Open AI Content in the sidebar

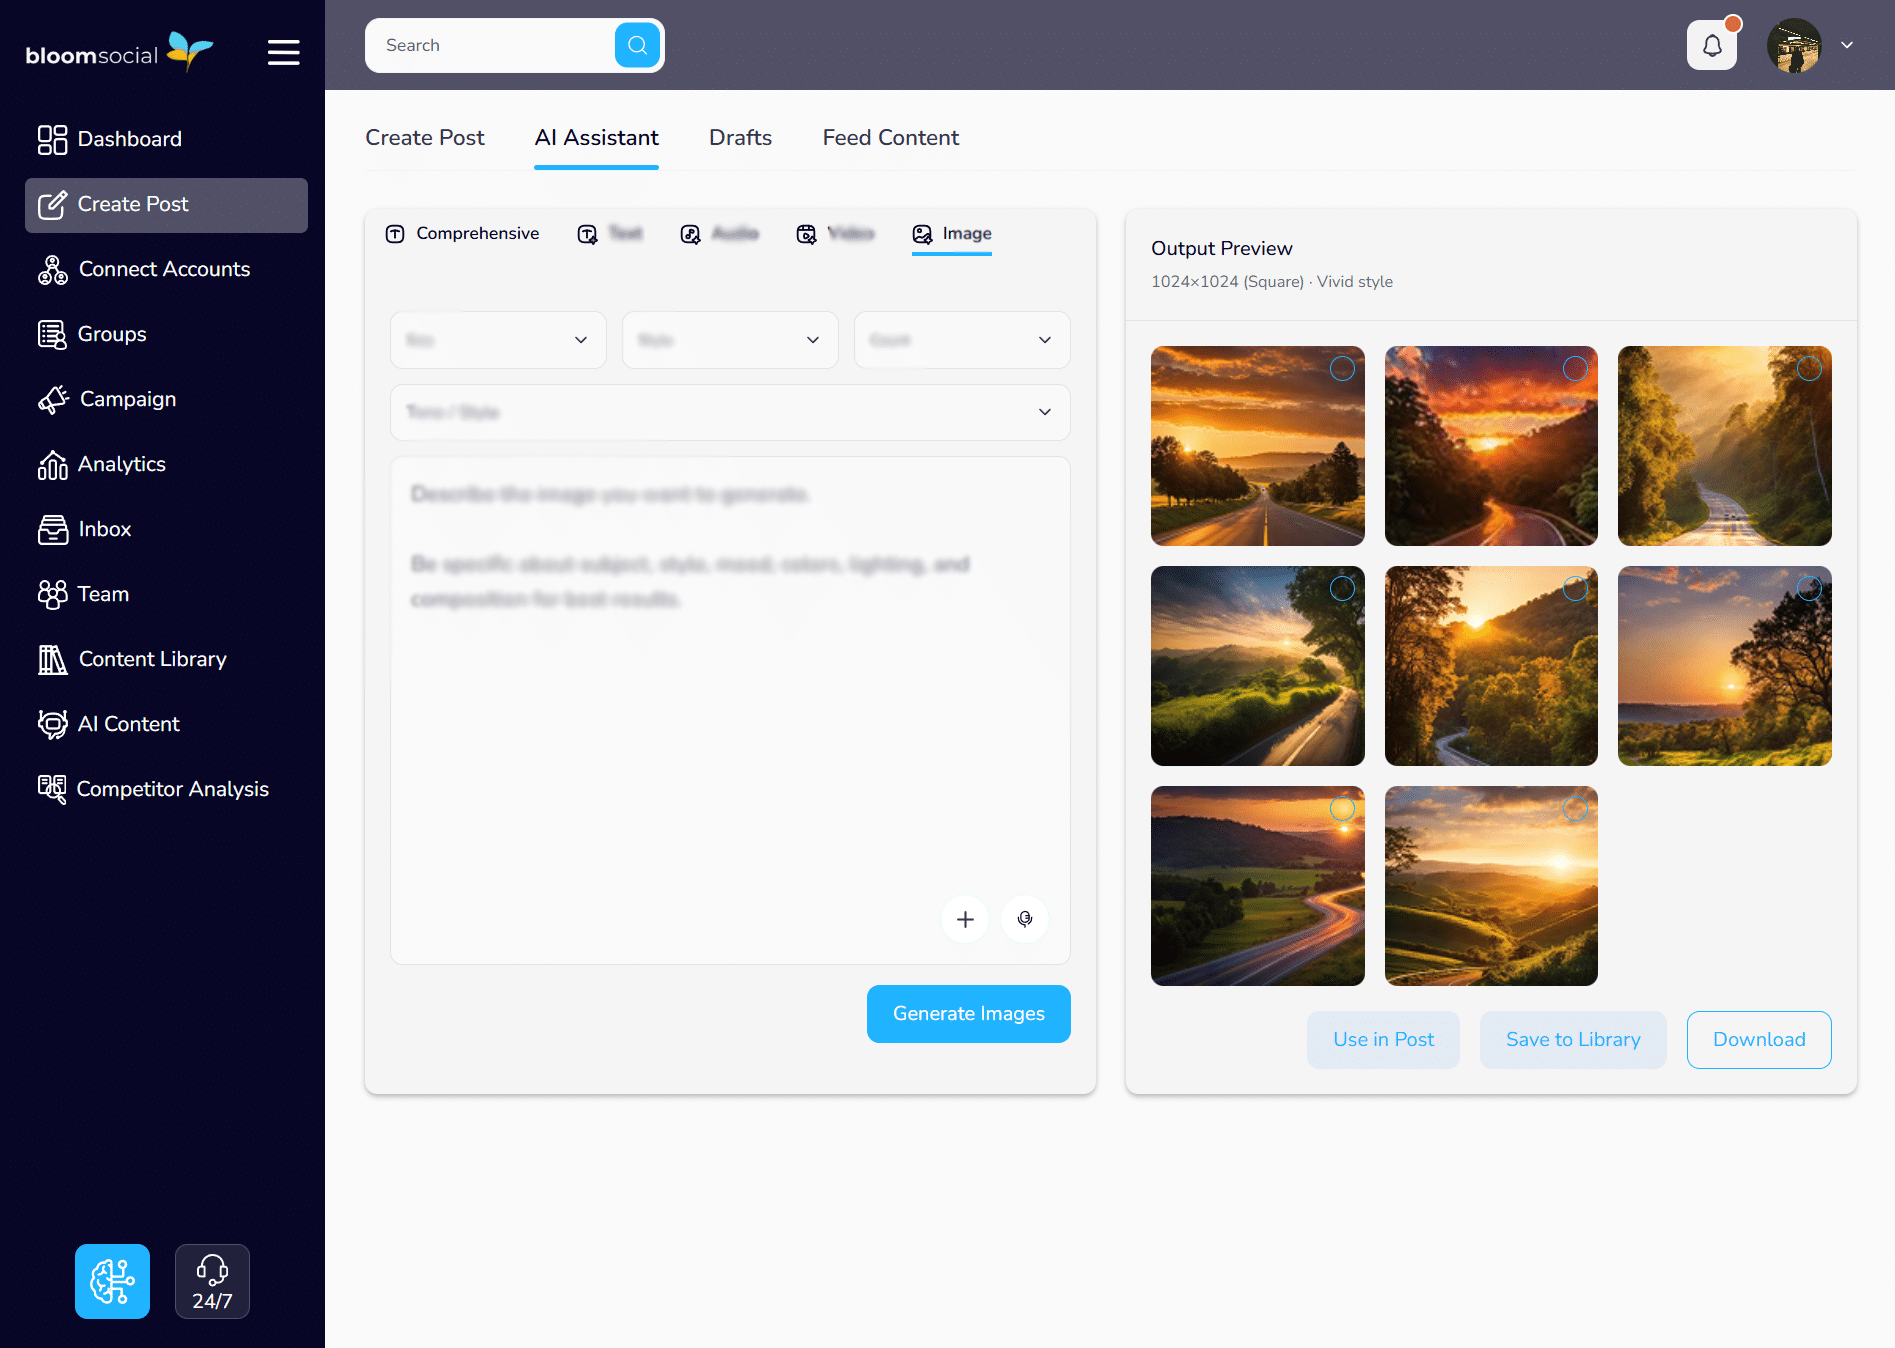(x=166, y=724)
